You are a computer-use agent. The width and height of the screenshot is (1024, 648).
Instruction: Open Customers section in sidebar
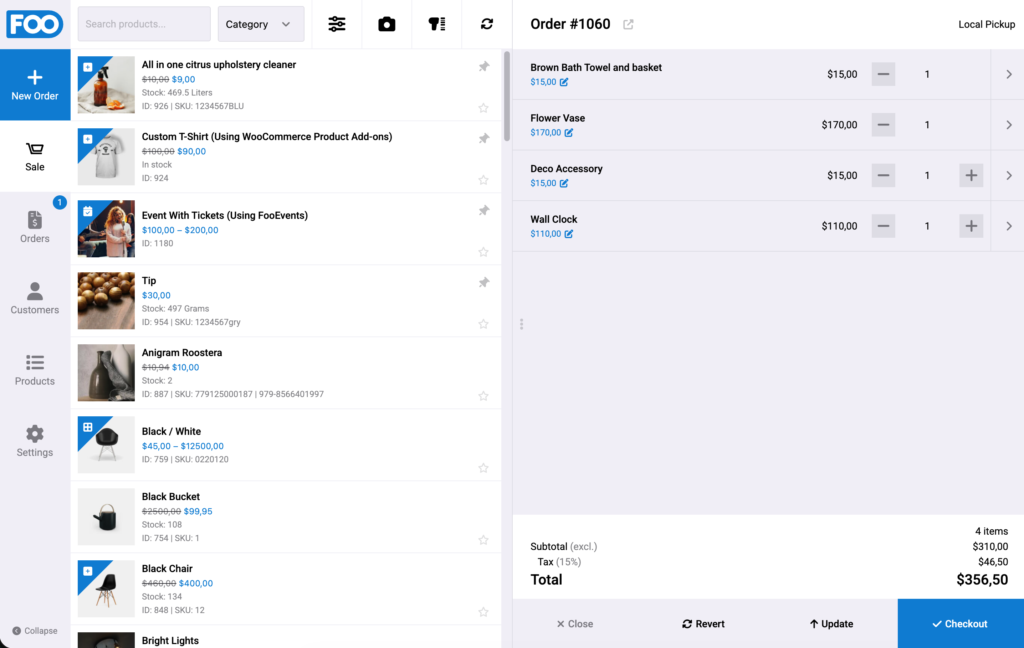[35, 299]
